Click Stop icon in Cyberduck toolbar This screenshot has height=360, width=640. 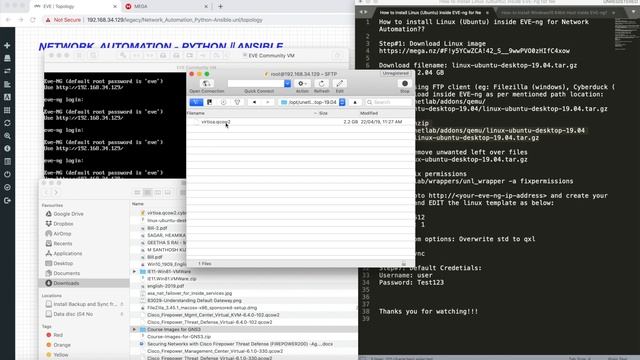point(404,83)
